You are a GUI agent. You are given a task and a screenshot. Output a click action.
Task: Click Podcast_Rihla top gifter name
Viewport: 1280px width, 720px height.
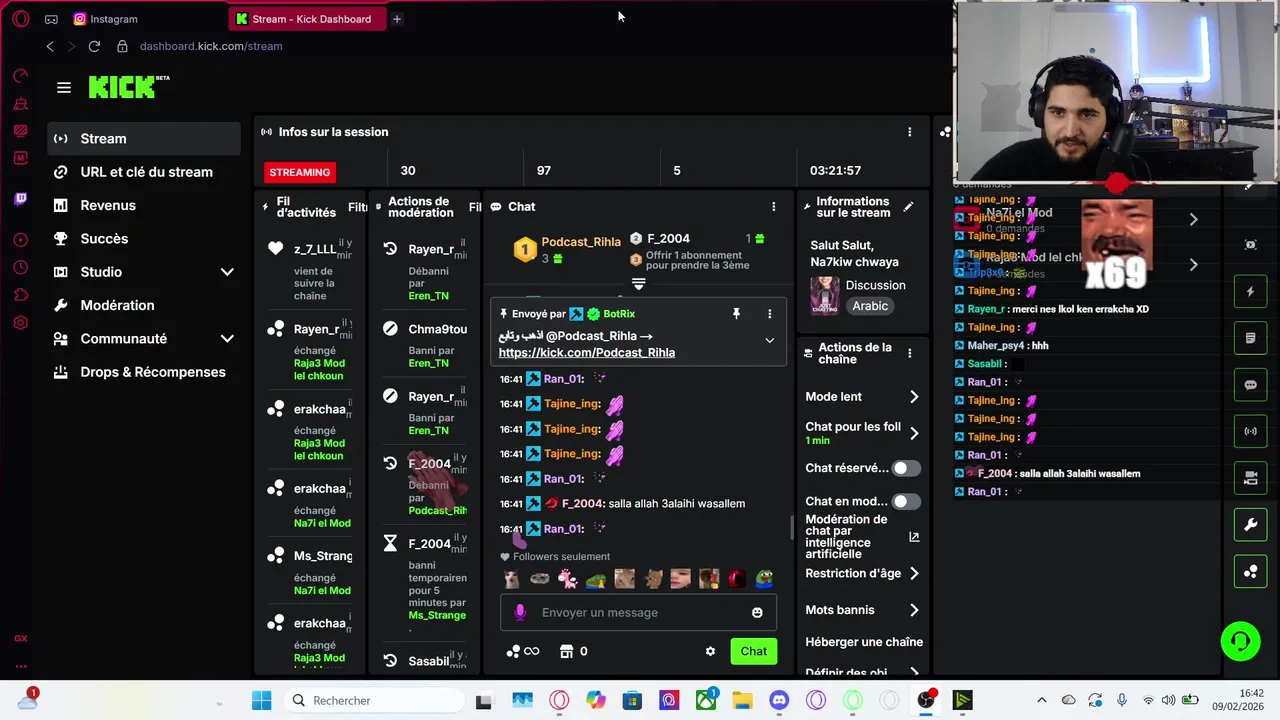[581, 242]
